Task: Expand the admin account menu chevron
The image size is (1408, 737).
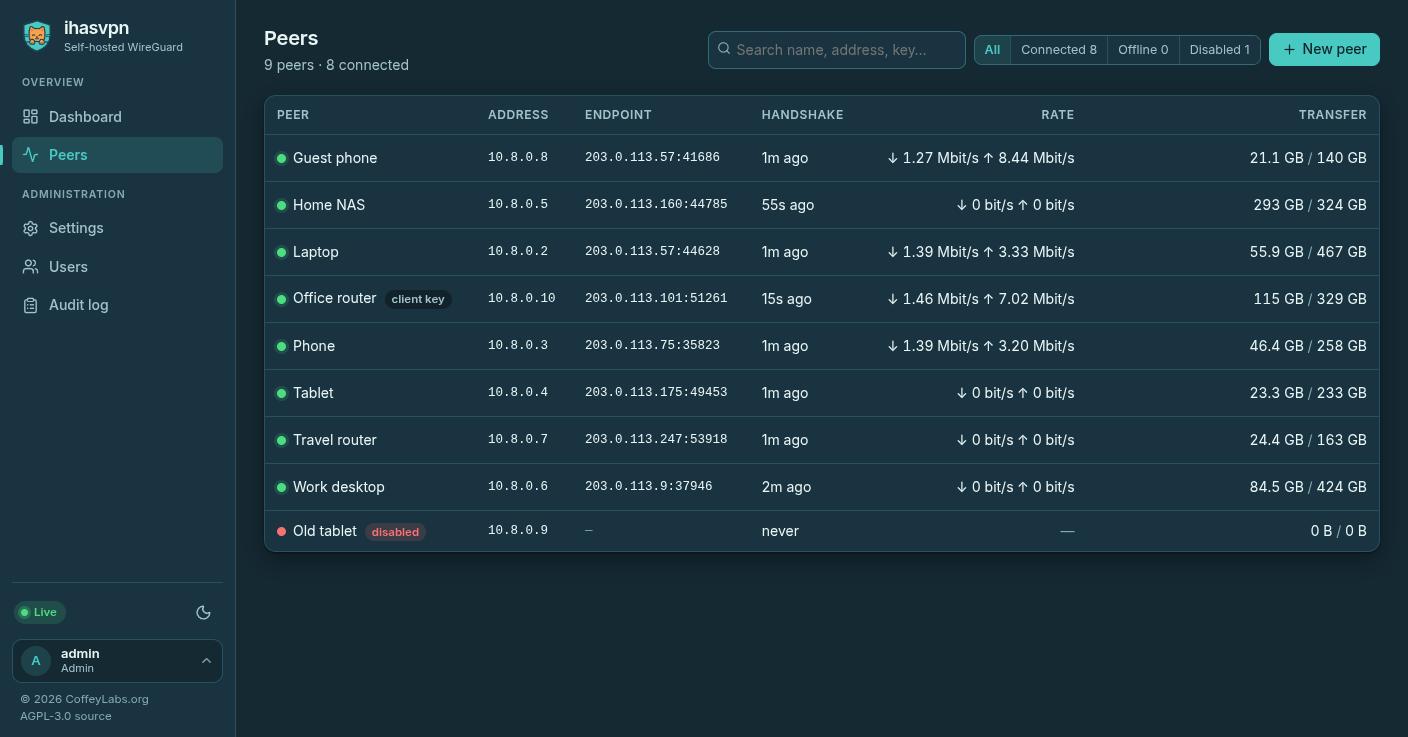Action: [206, 661]
